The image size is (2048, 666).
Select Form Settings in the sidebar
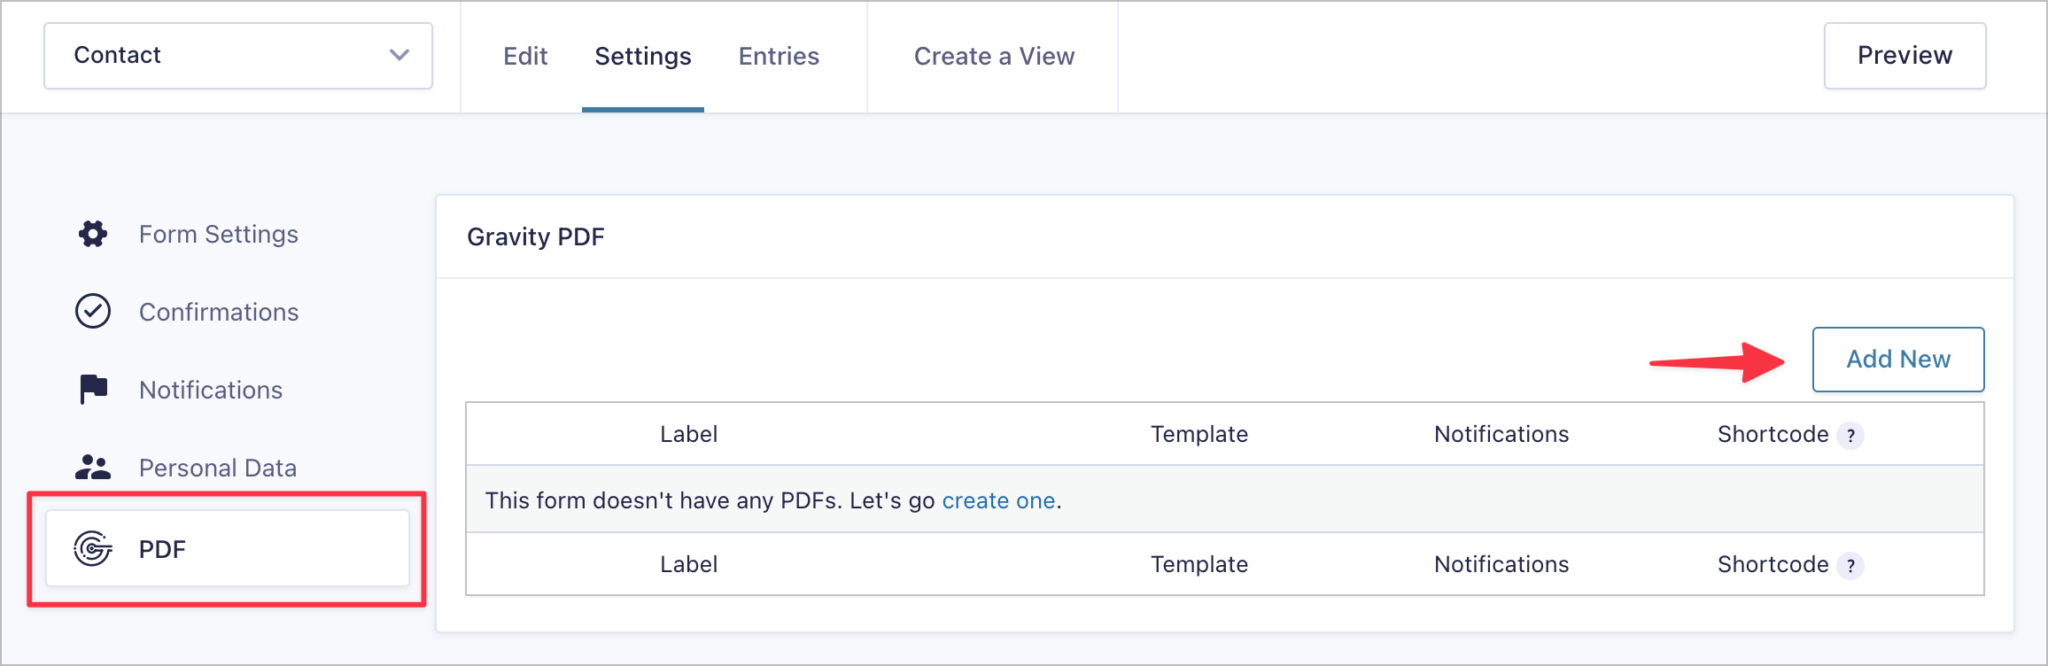218,234
